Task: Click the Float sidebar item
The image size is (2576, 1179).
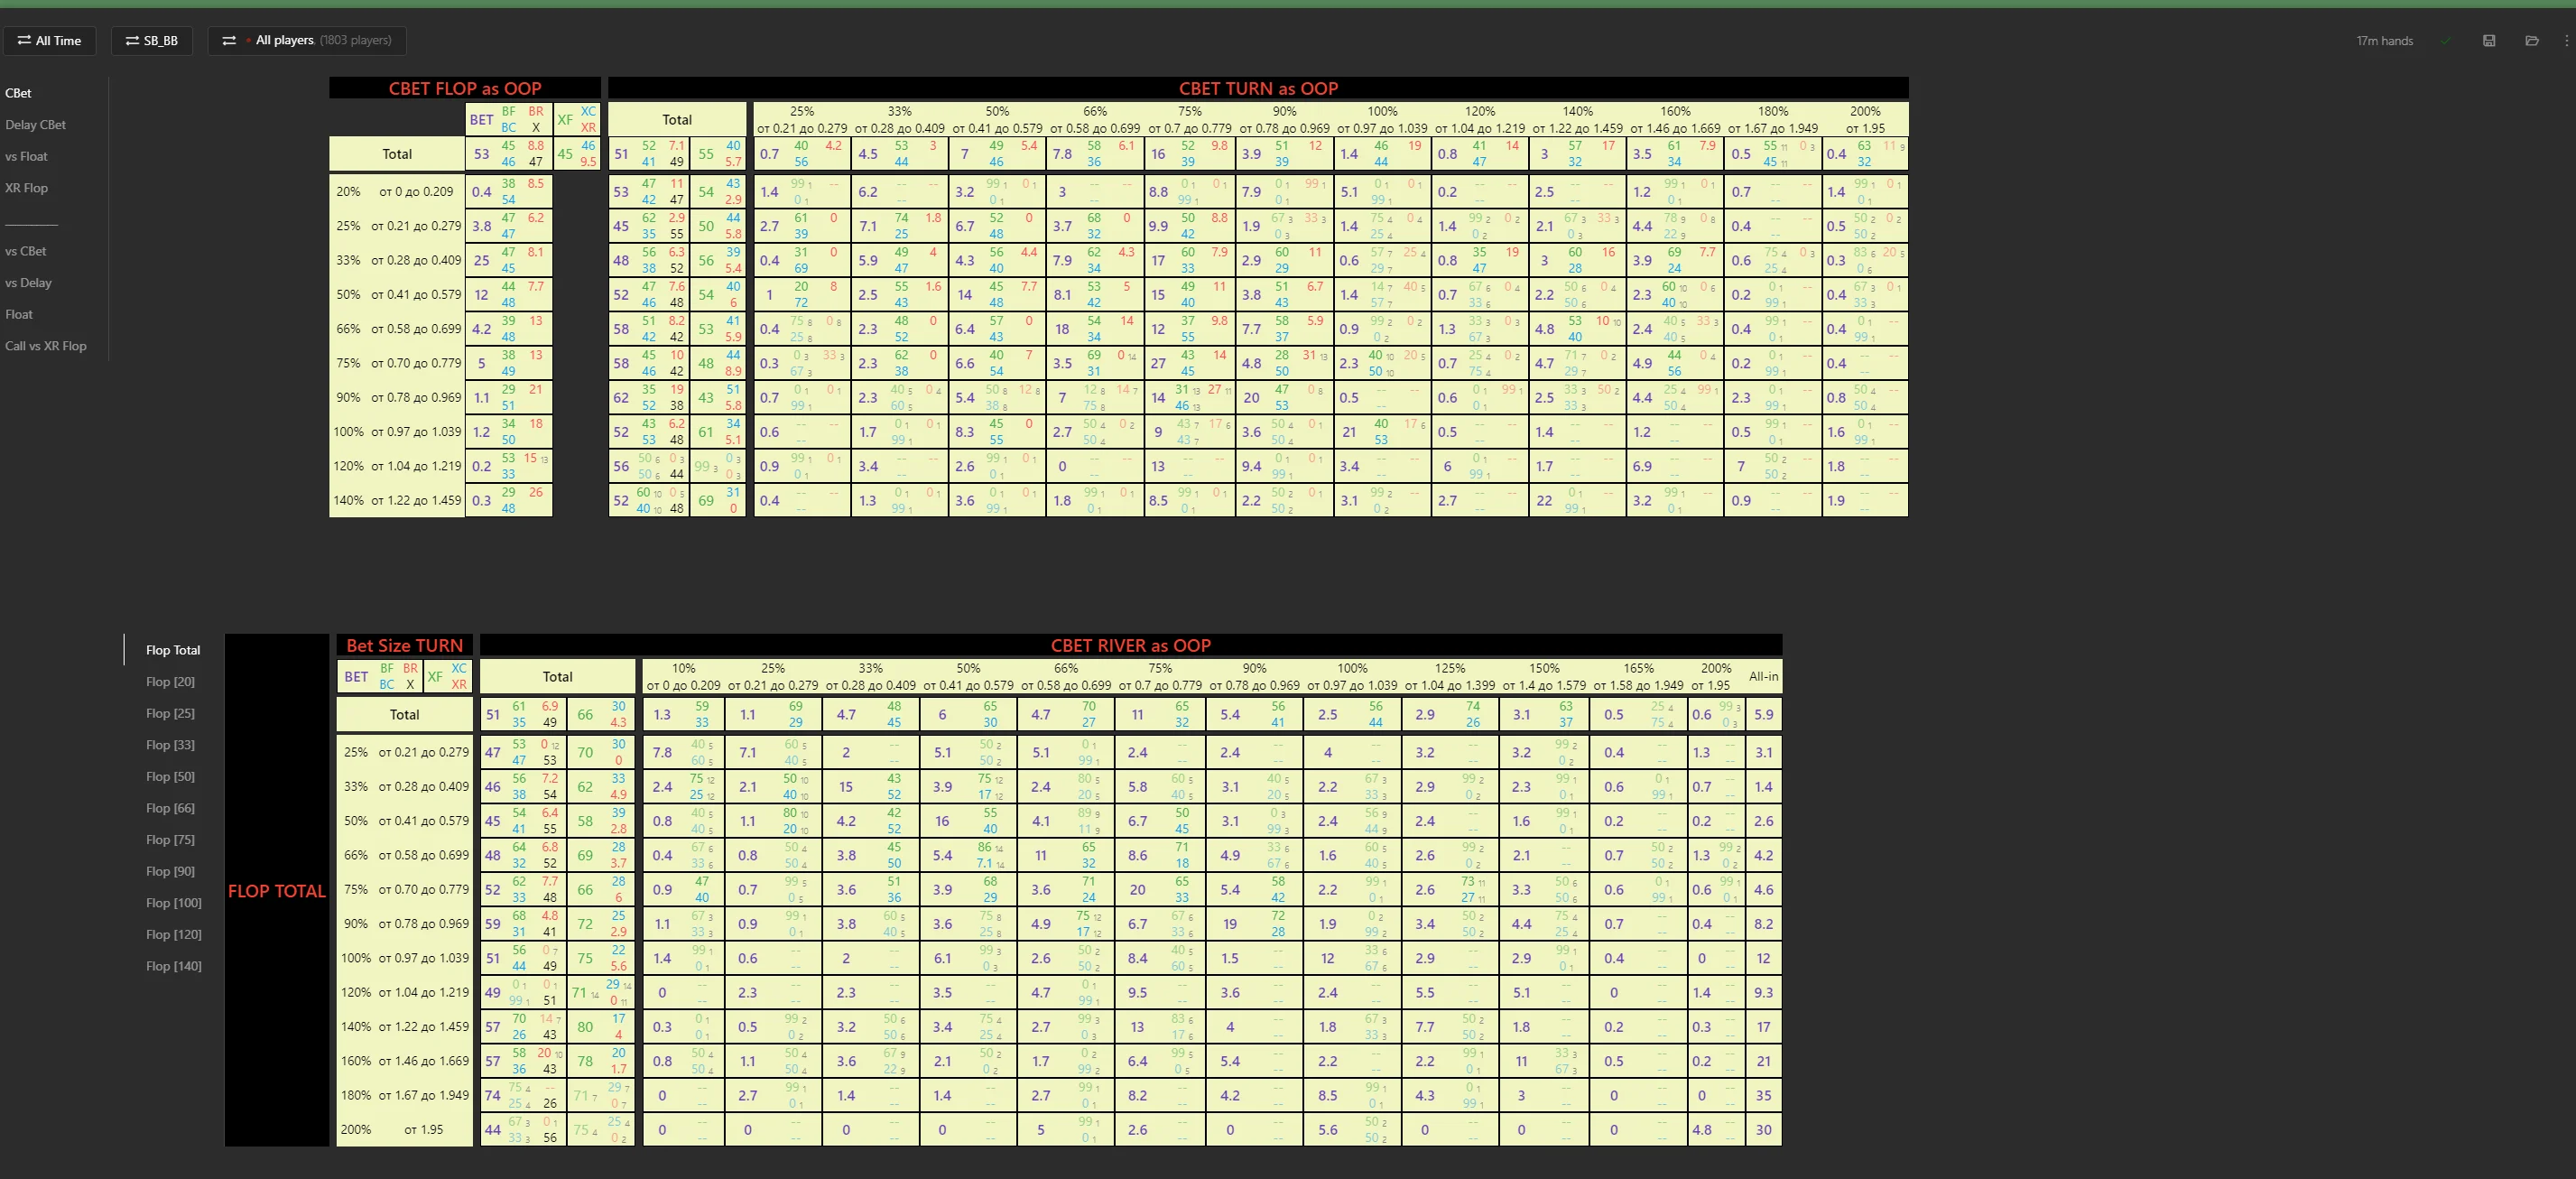Action: [19, 314]
